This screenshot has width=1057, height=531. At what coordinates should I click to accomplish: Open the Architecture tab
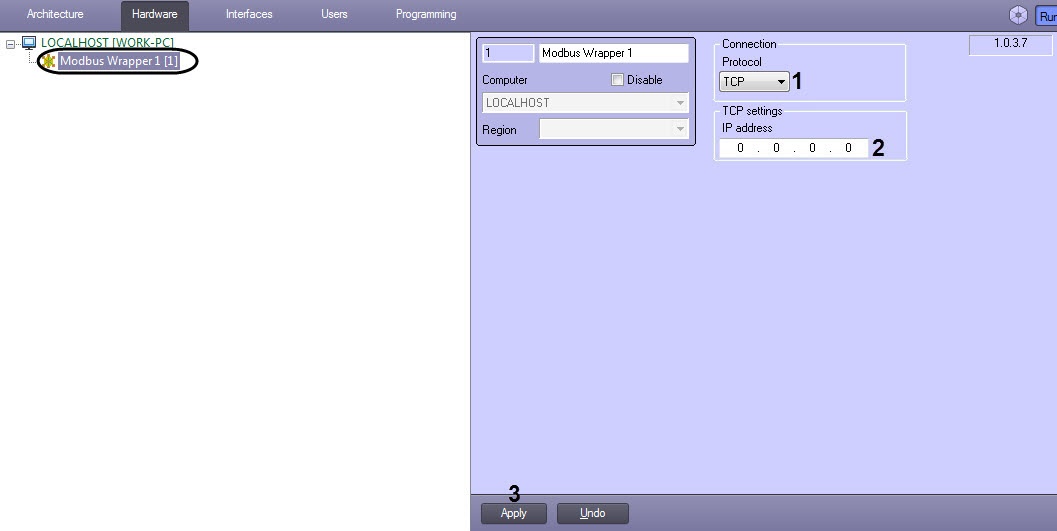coord(55,14)
